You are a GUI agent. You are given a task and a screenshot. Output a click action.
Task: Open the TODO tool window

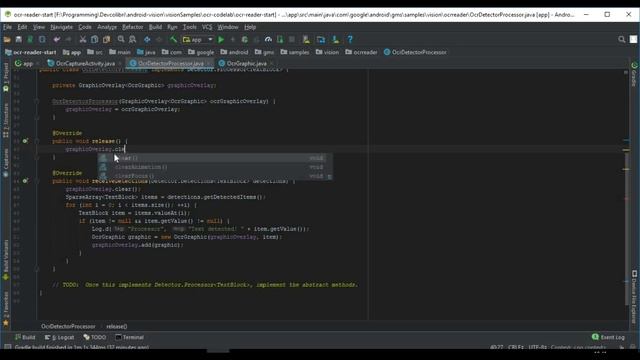pyautogui.click(x=95, y=337)
